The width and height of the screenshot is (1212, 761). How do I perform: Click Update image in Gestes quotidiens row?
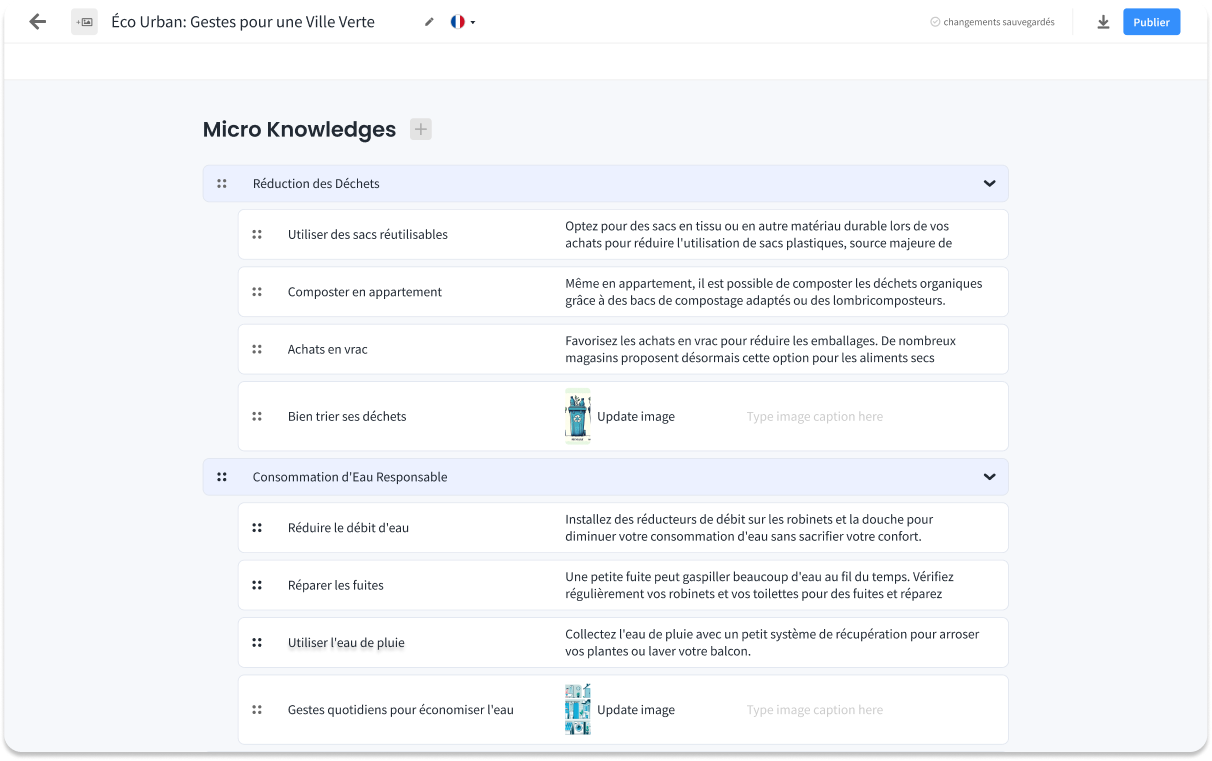point(636,710)
